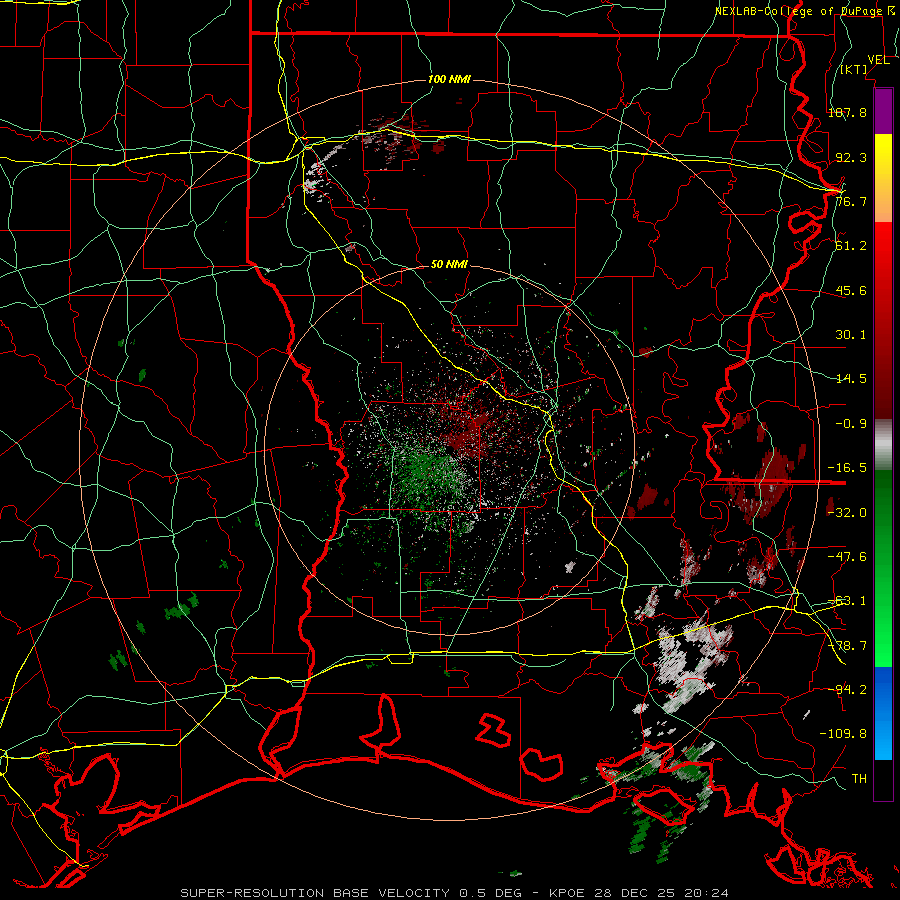Click the Super-Resolution Base Velocity caption

point(455,893)
